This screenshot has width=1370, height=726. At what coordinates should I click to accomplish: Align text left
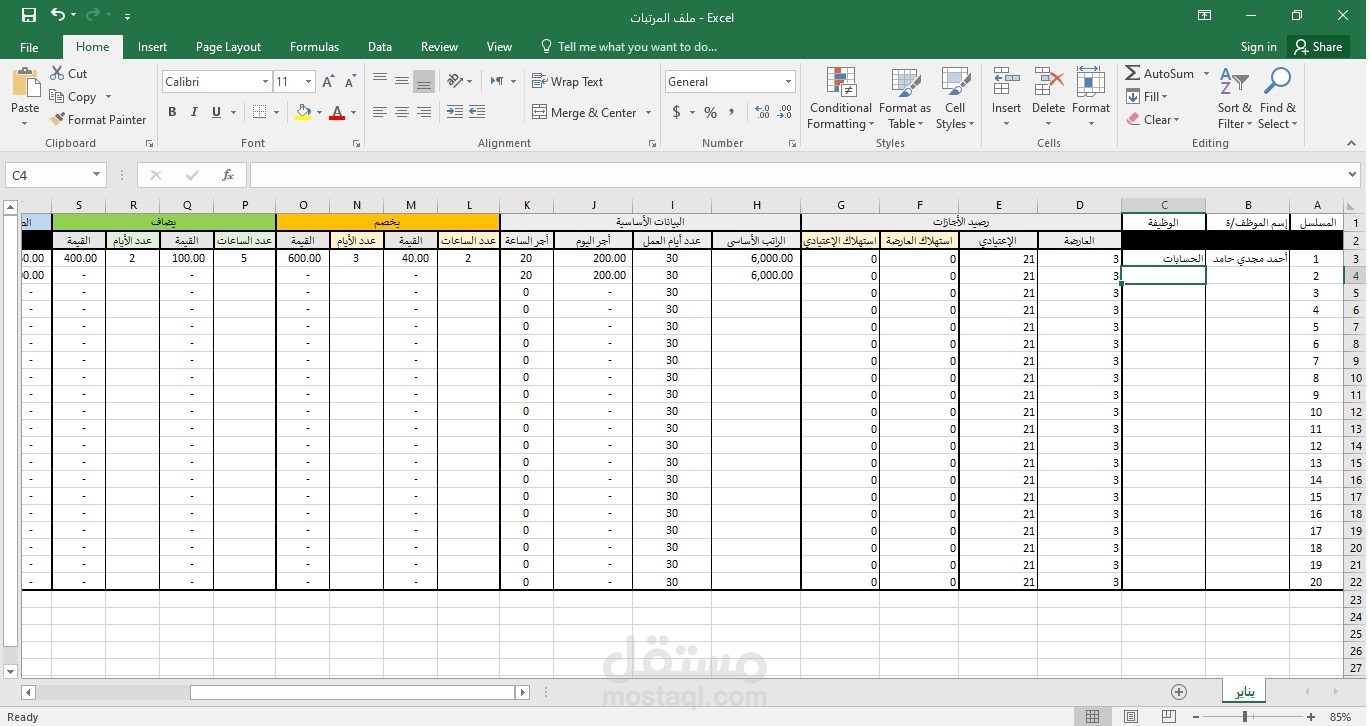[x=380, y=112]
